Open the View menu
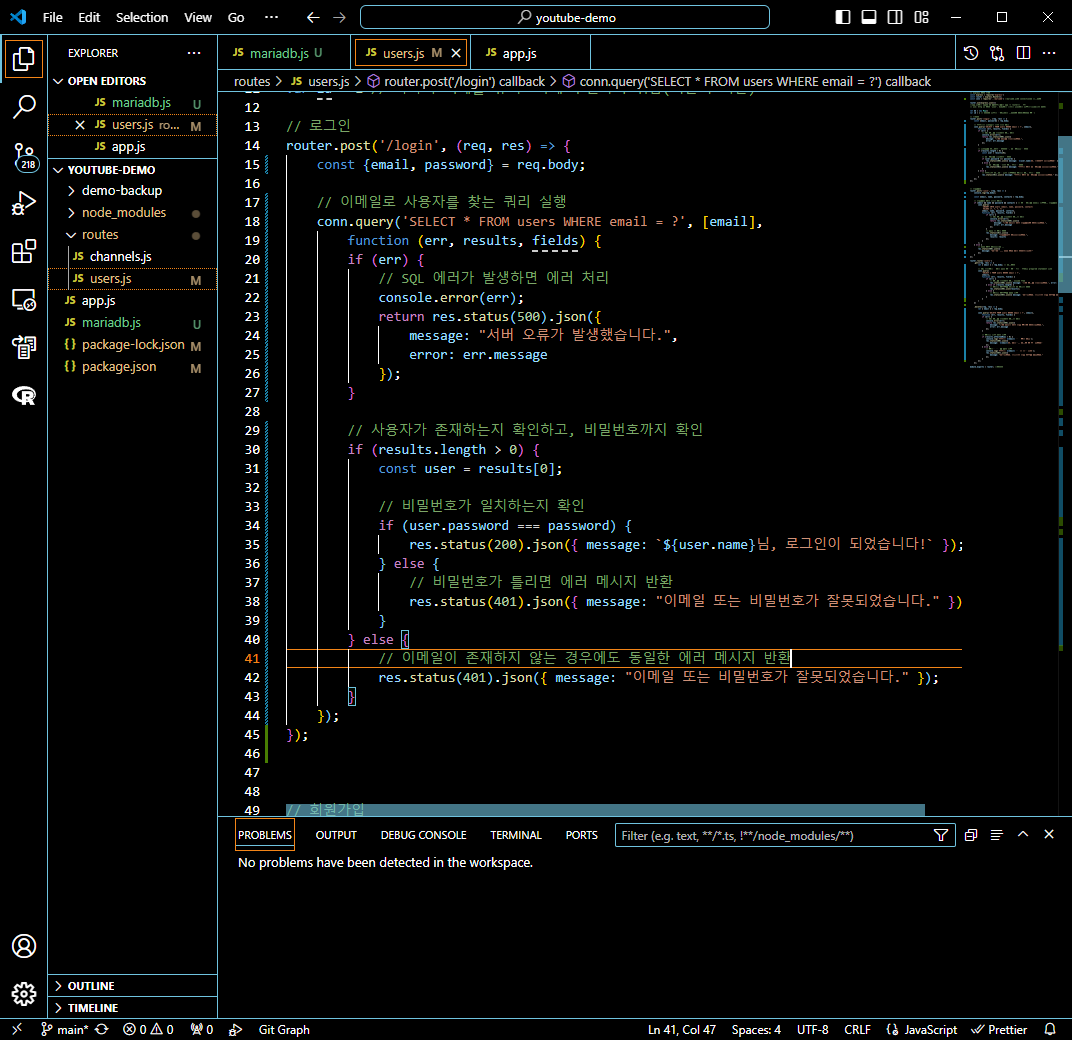This screenshot has width=1072, height=1040. [x=198, y=17]
